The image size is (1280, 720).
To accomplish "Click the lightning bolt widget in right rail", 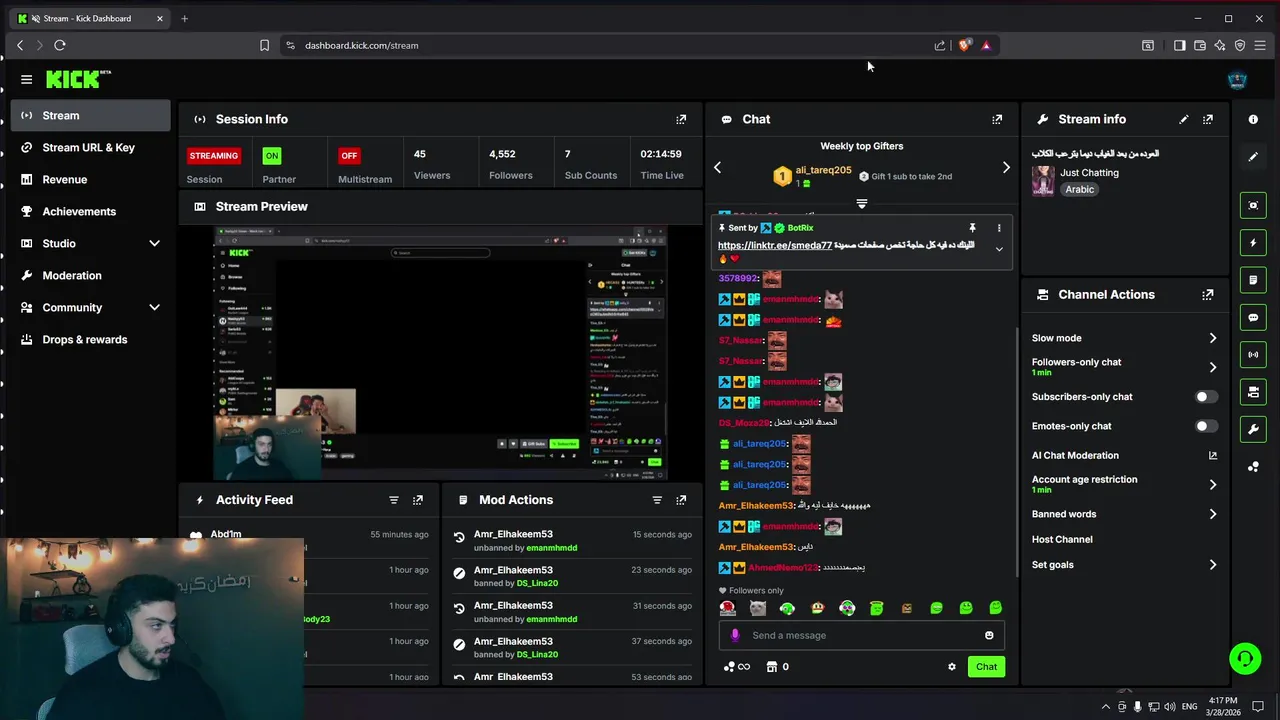I will pyautogui.click(x=1253, y=243).
